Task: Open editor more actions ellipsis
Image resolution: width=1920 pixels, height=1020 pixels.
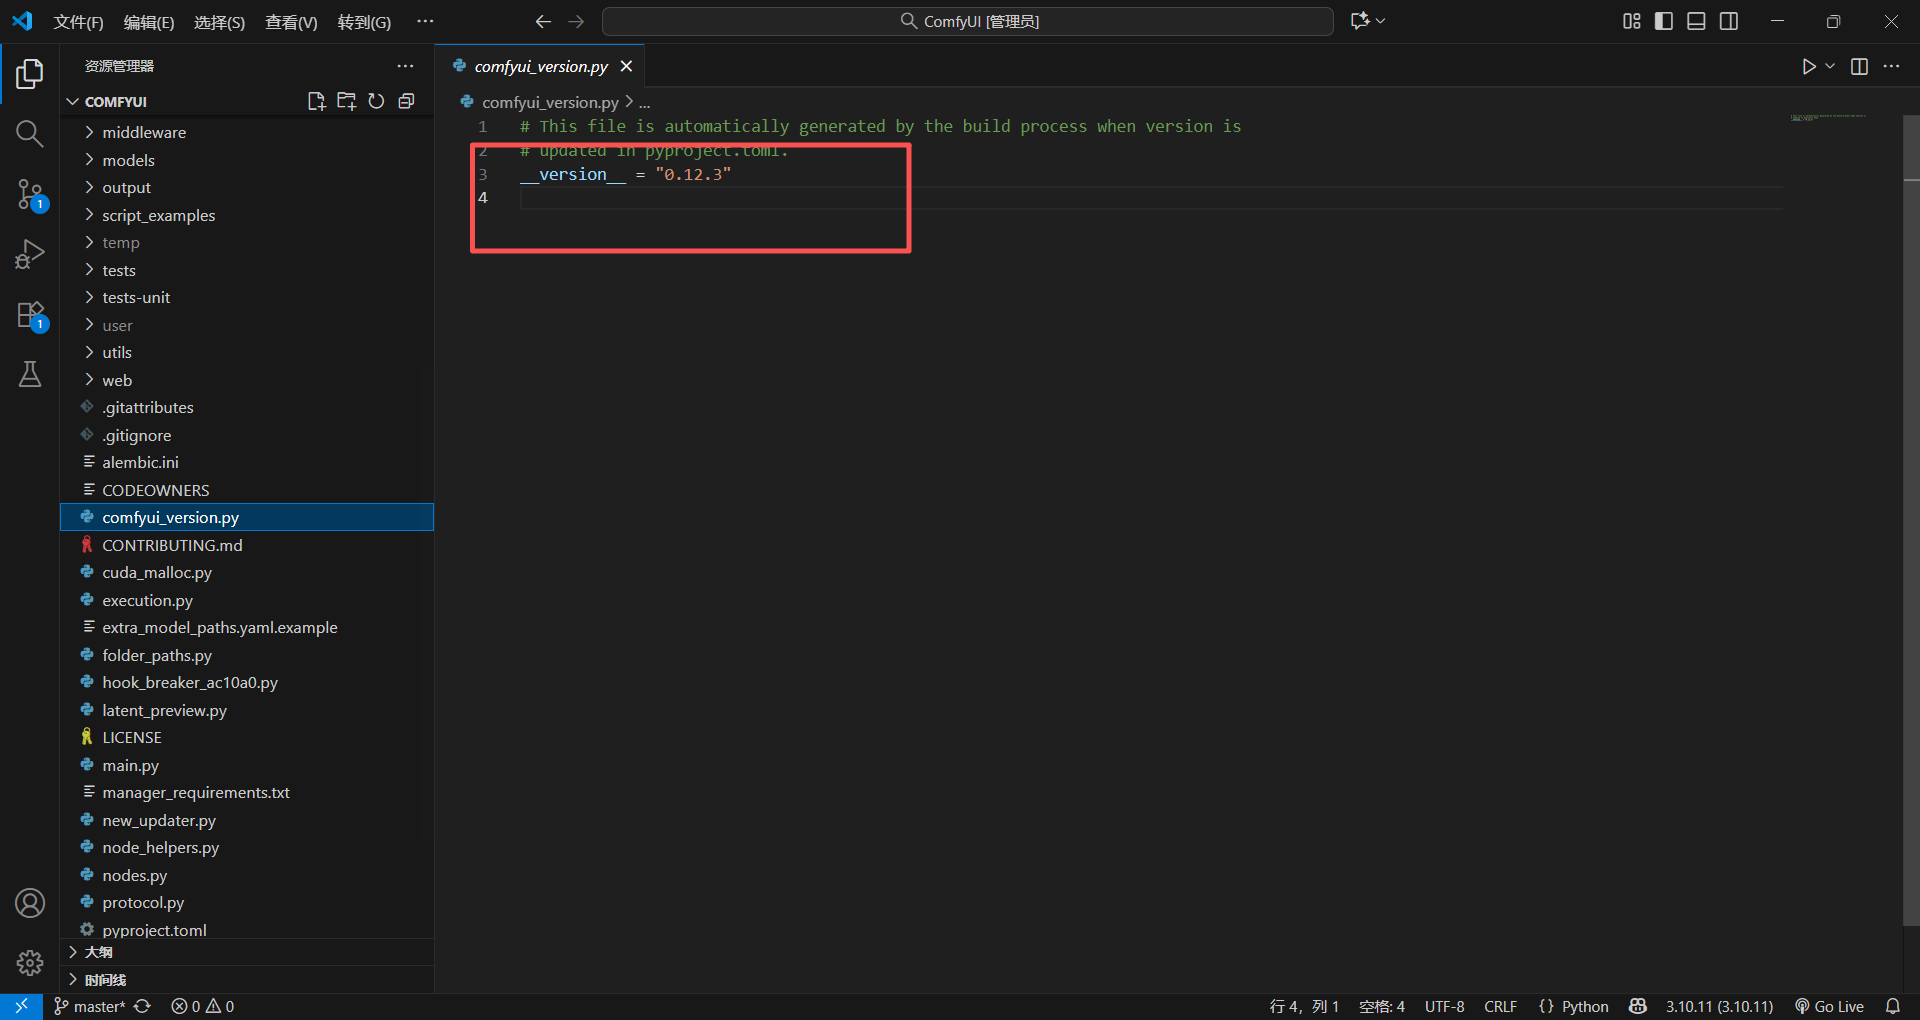Action: 1891,66
